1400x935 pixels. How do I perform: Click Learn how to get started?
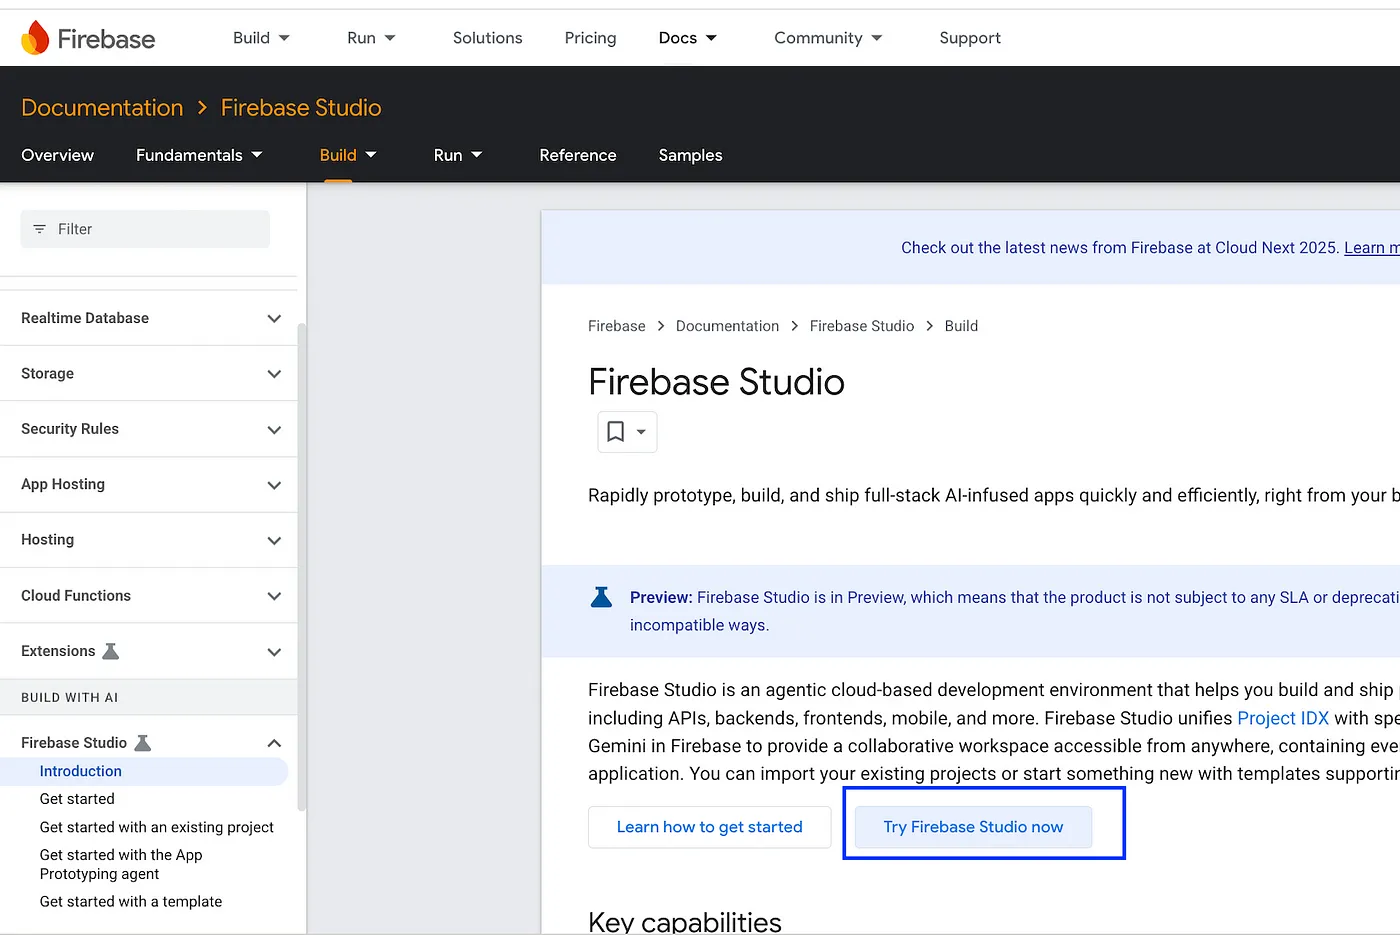point(710,827)
